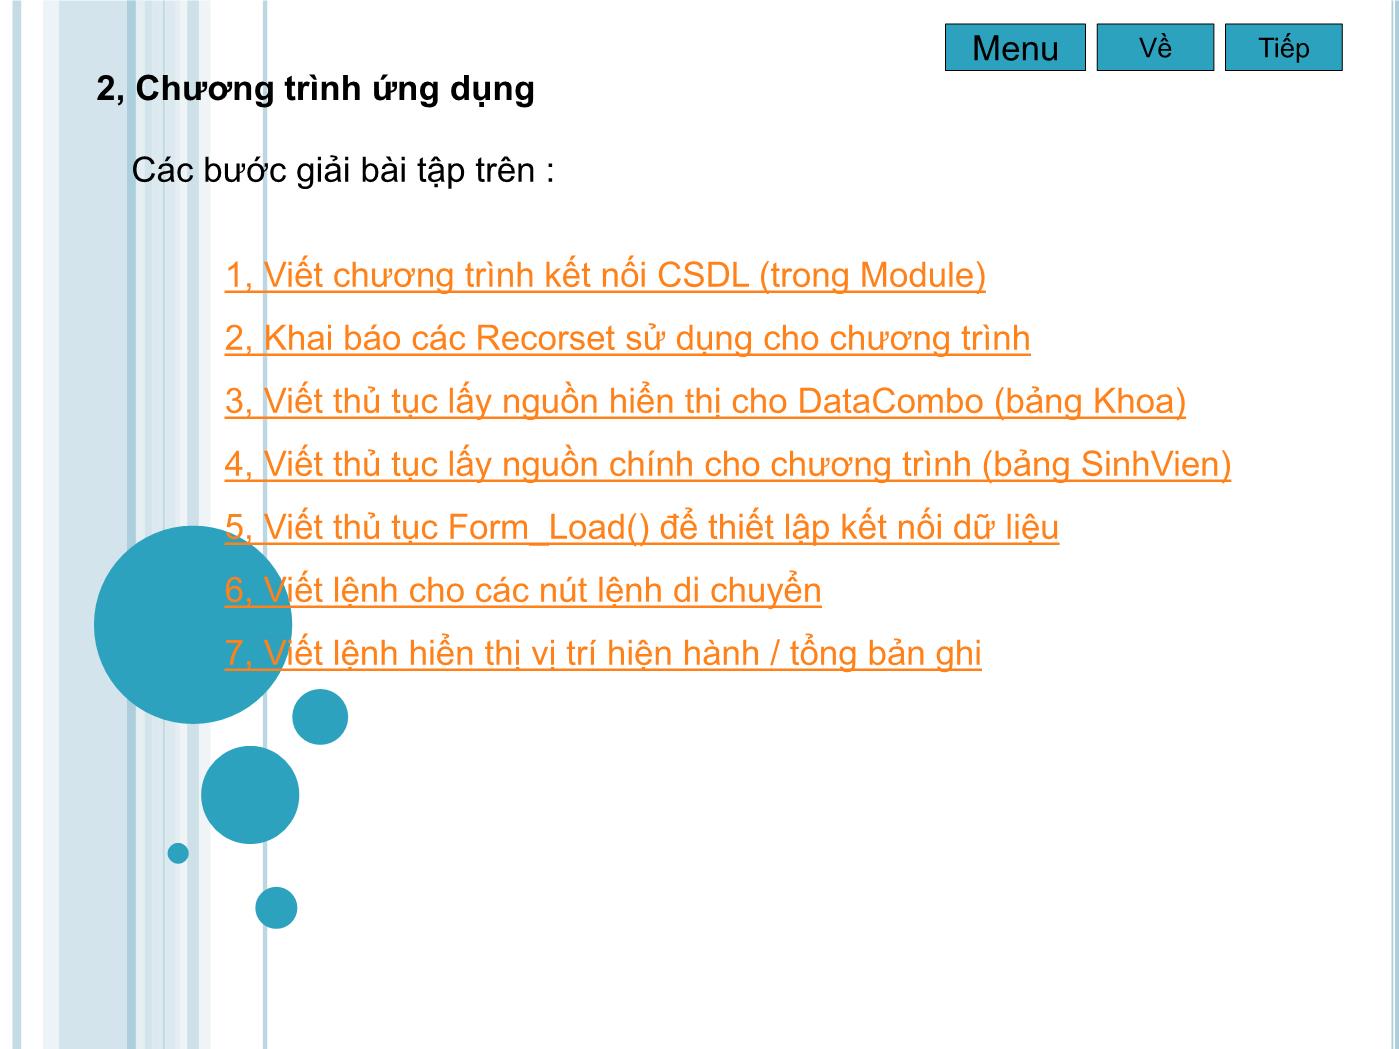Advance with the Tiếp button
1399x1049 pixels.
click(1284, 48)
